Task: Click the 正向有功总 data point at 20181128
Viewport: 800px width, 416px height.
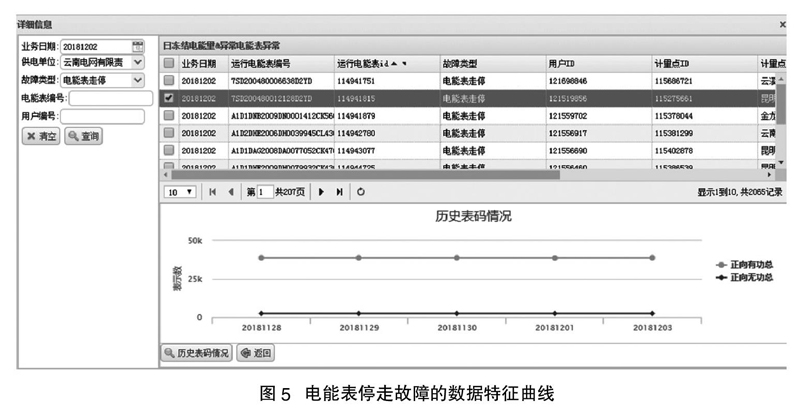Action: (261, 258)
